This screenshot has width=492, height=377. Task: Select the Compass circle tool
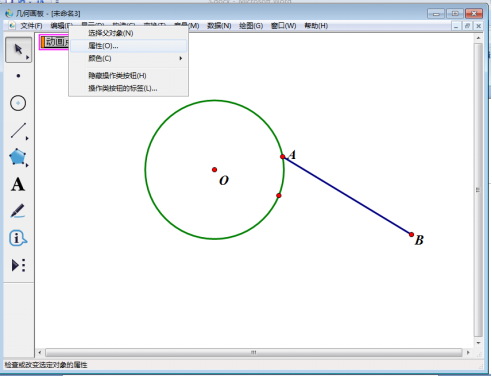(18, 103)
